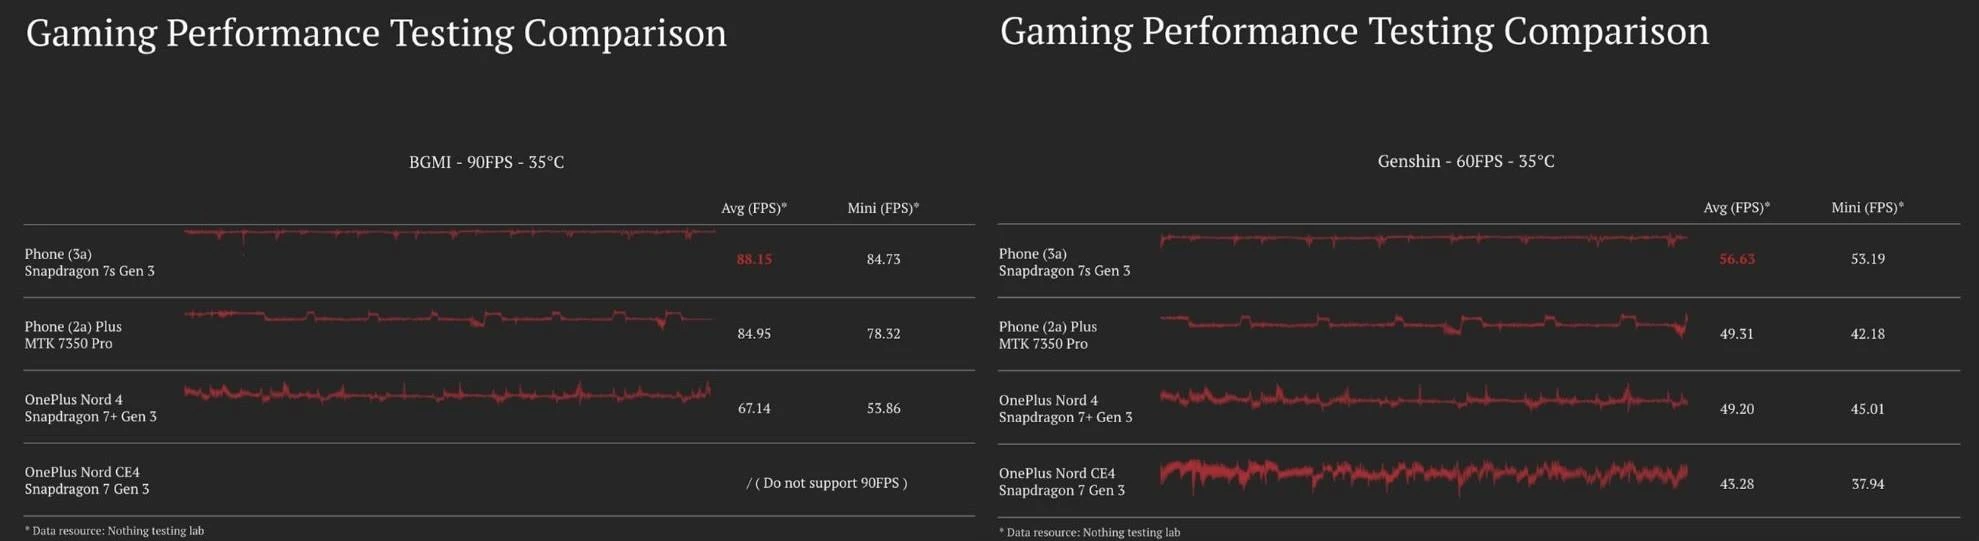
Task: Select the Phone (3a) frame graph in Genshin chart
Action: pos(1423,240)
